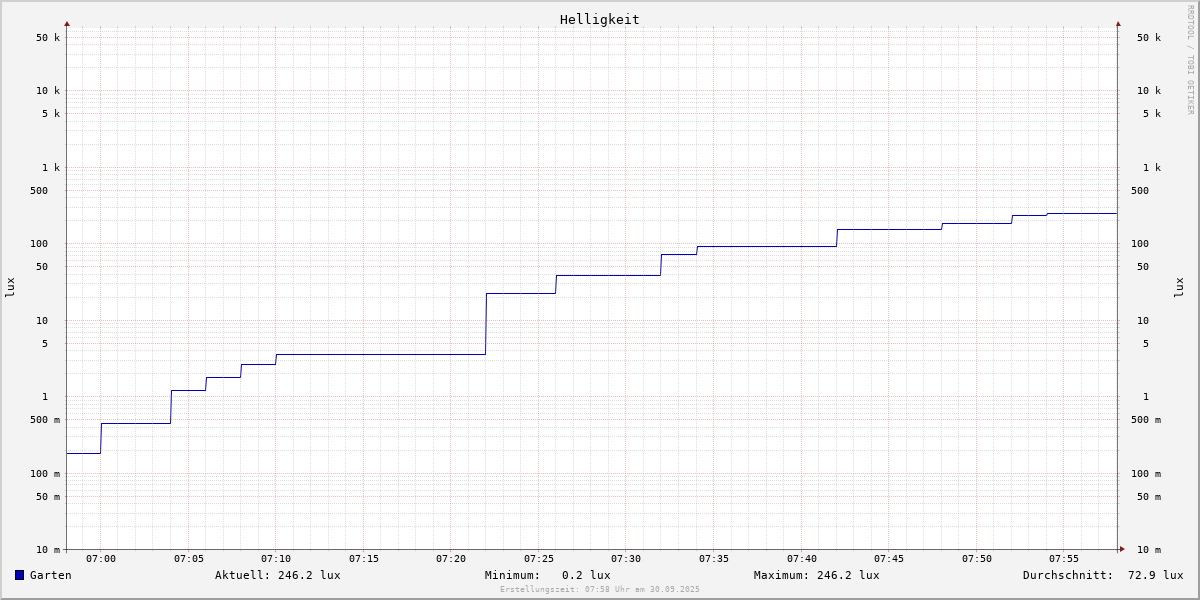Click the Erstellungszeit timestamp footer text
1200x600 pixels.
pyautogui.click(x=600, y=590)
